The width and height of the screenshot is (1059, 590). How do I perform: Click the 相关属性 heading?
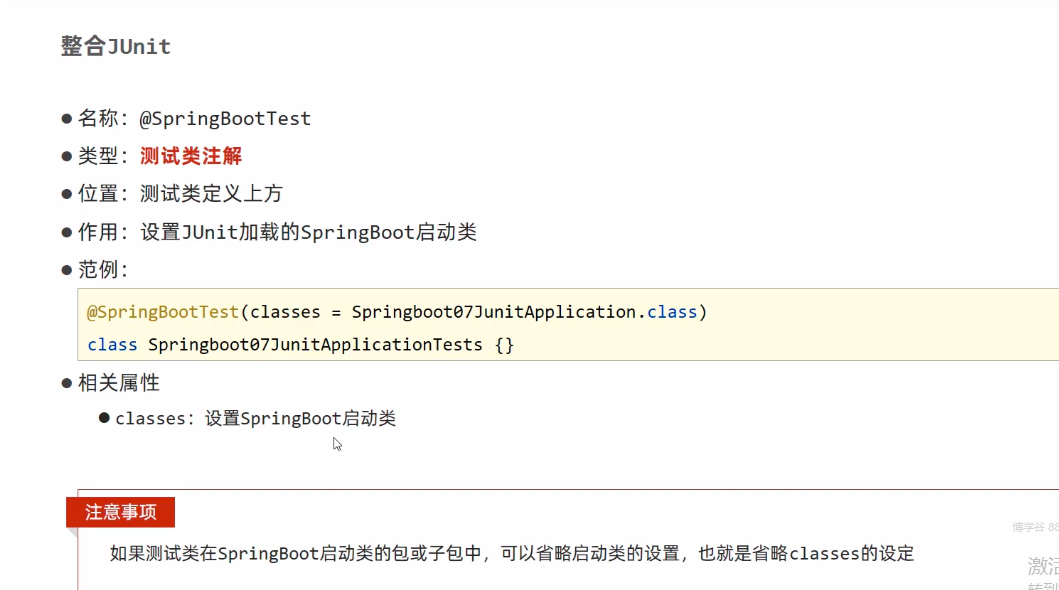(119, 383)
